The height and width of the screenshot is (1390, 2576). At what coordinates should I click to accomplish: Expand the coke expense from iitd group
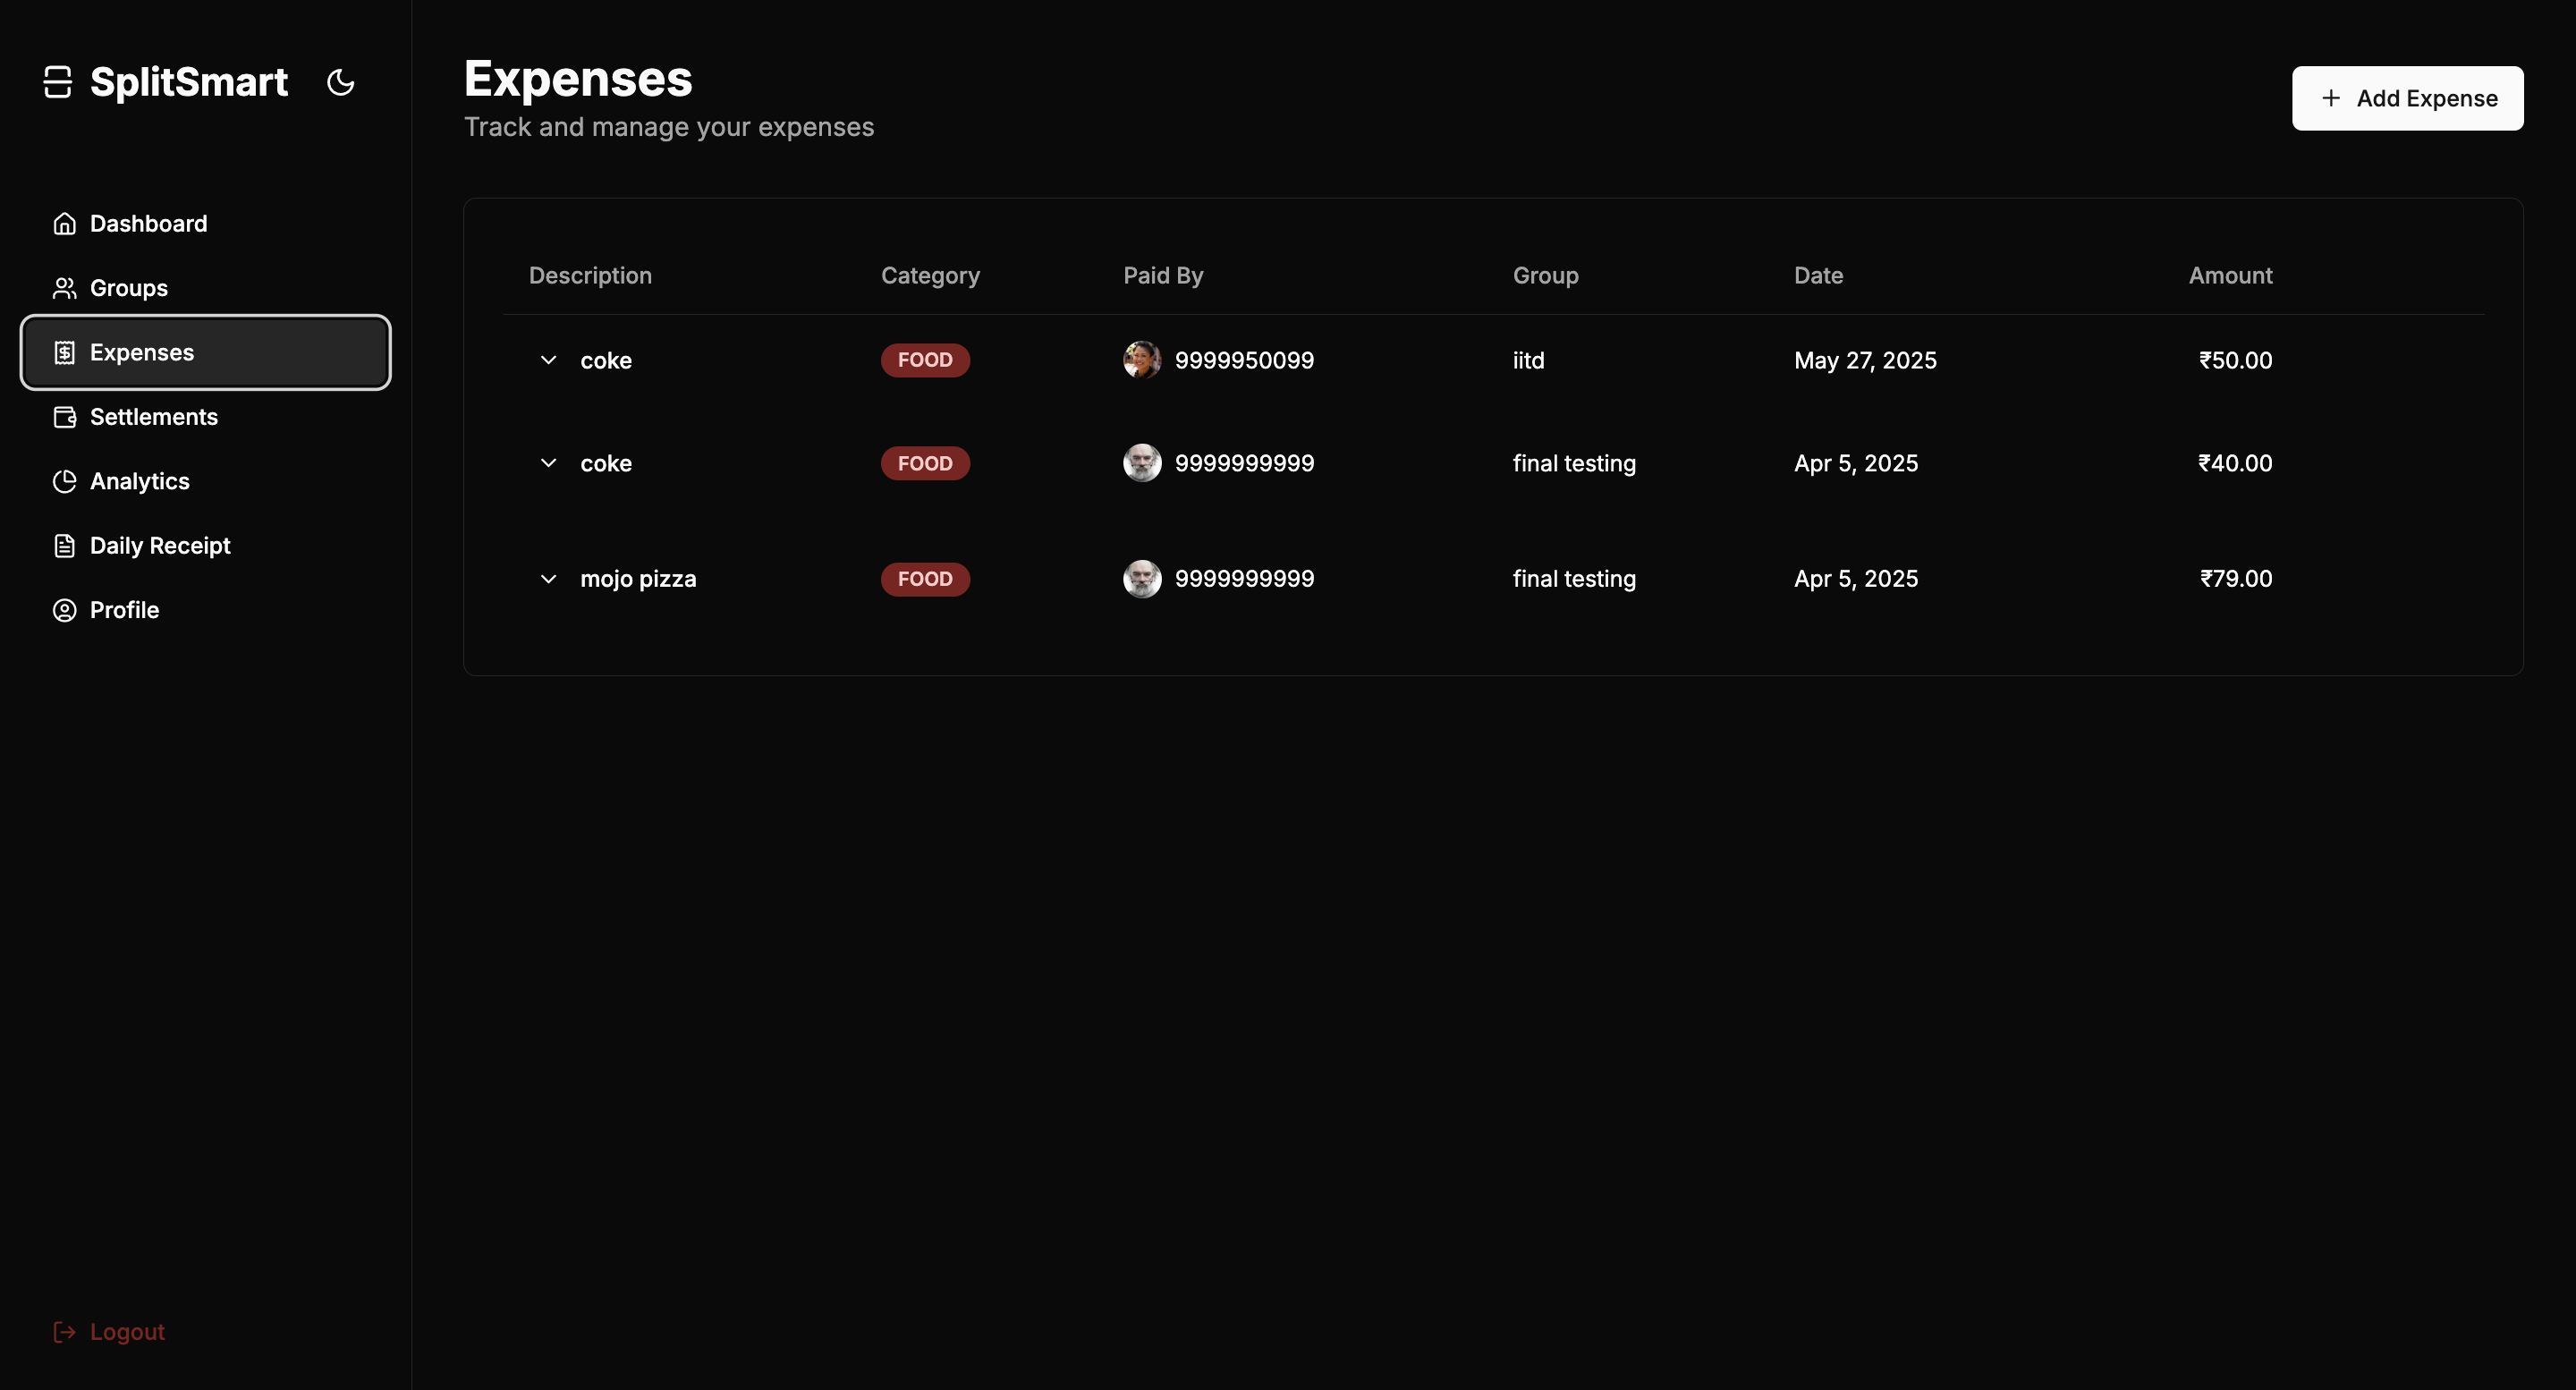pos(548,360)
